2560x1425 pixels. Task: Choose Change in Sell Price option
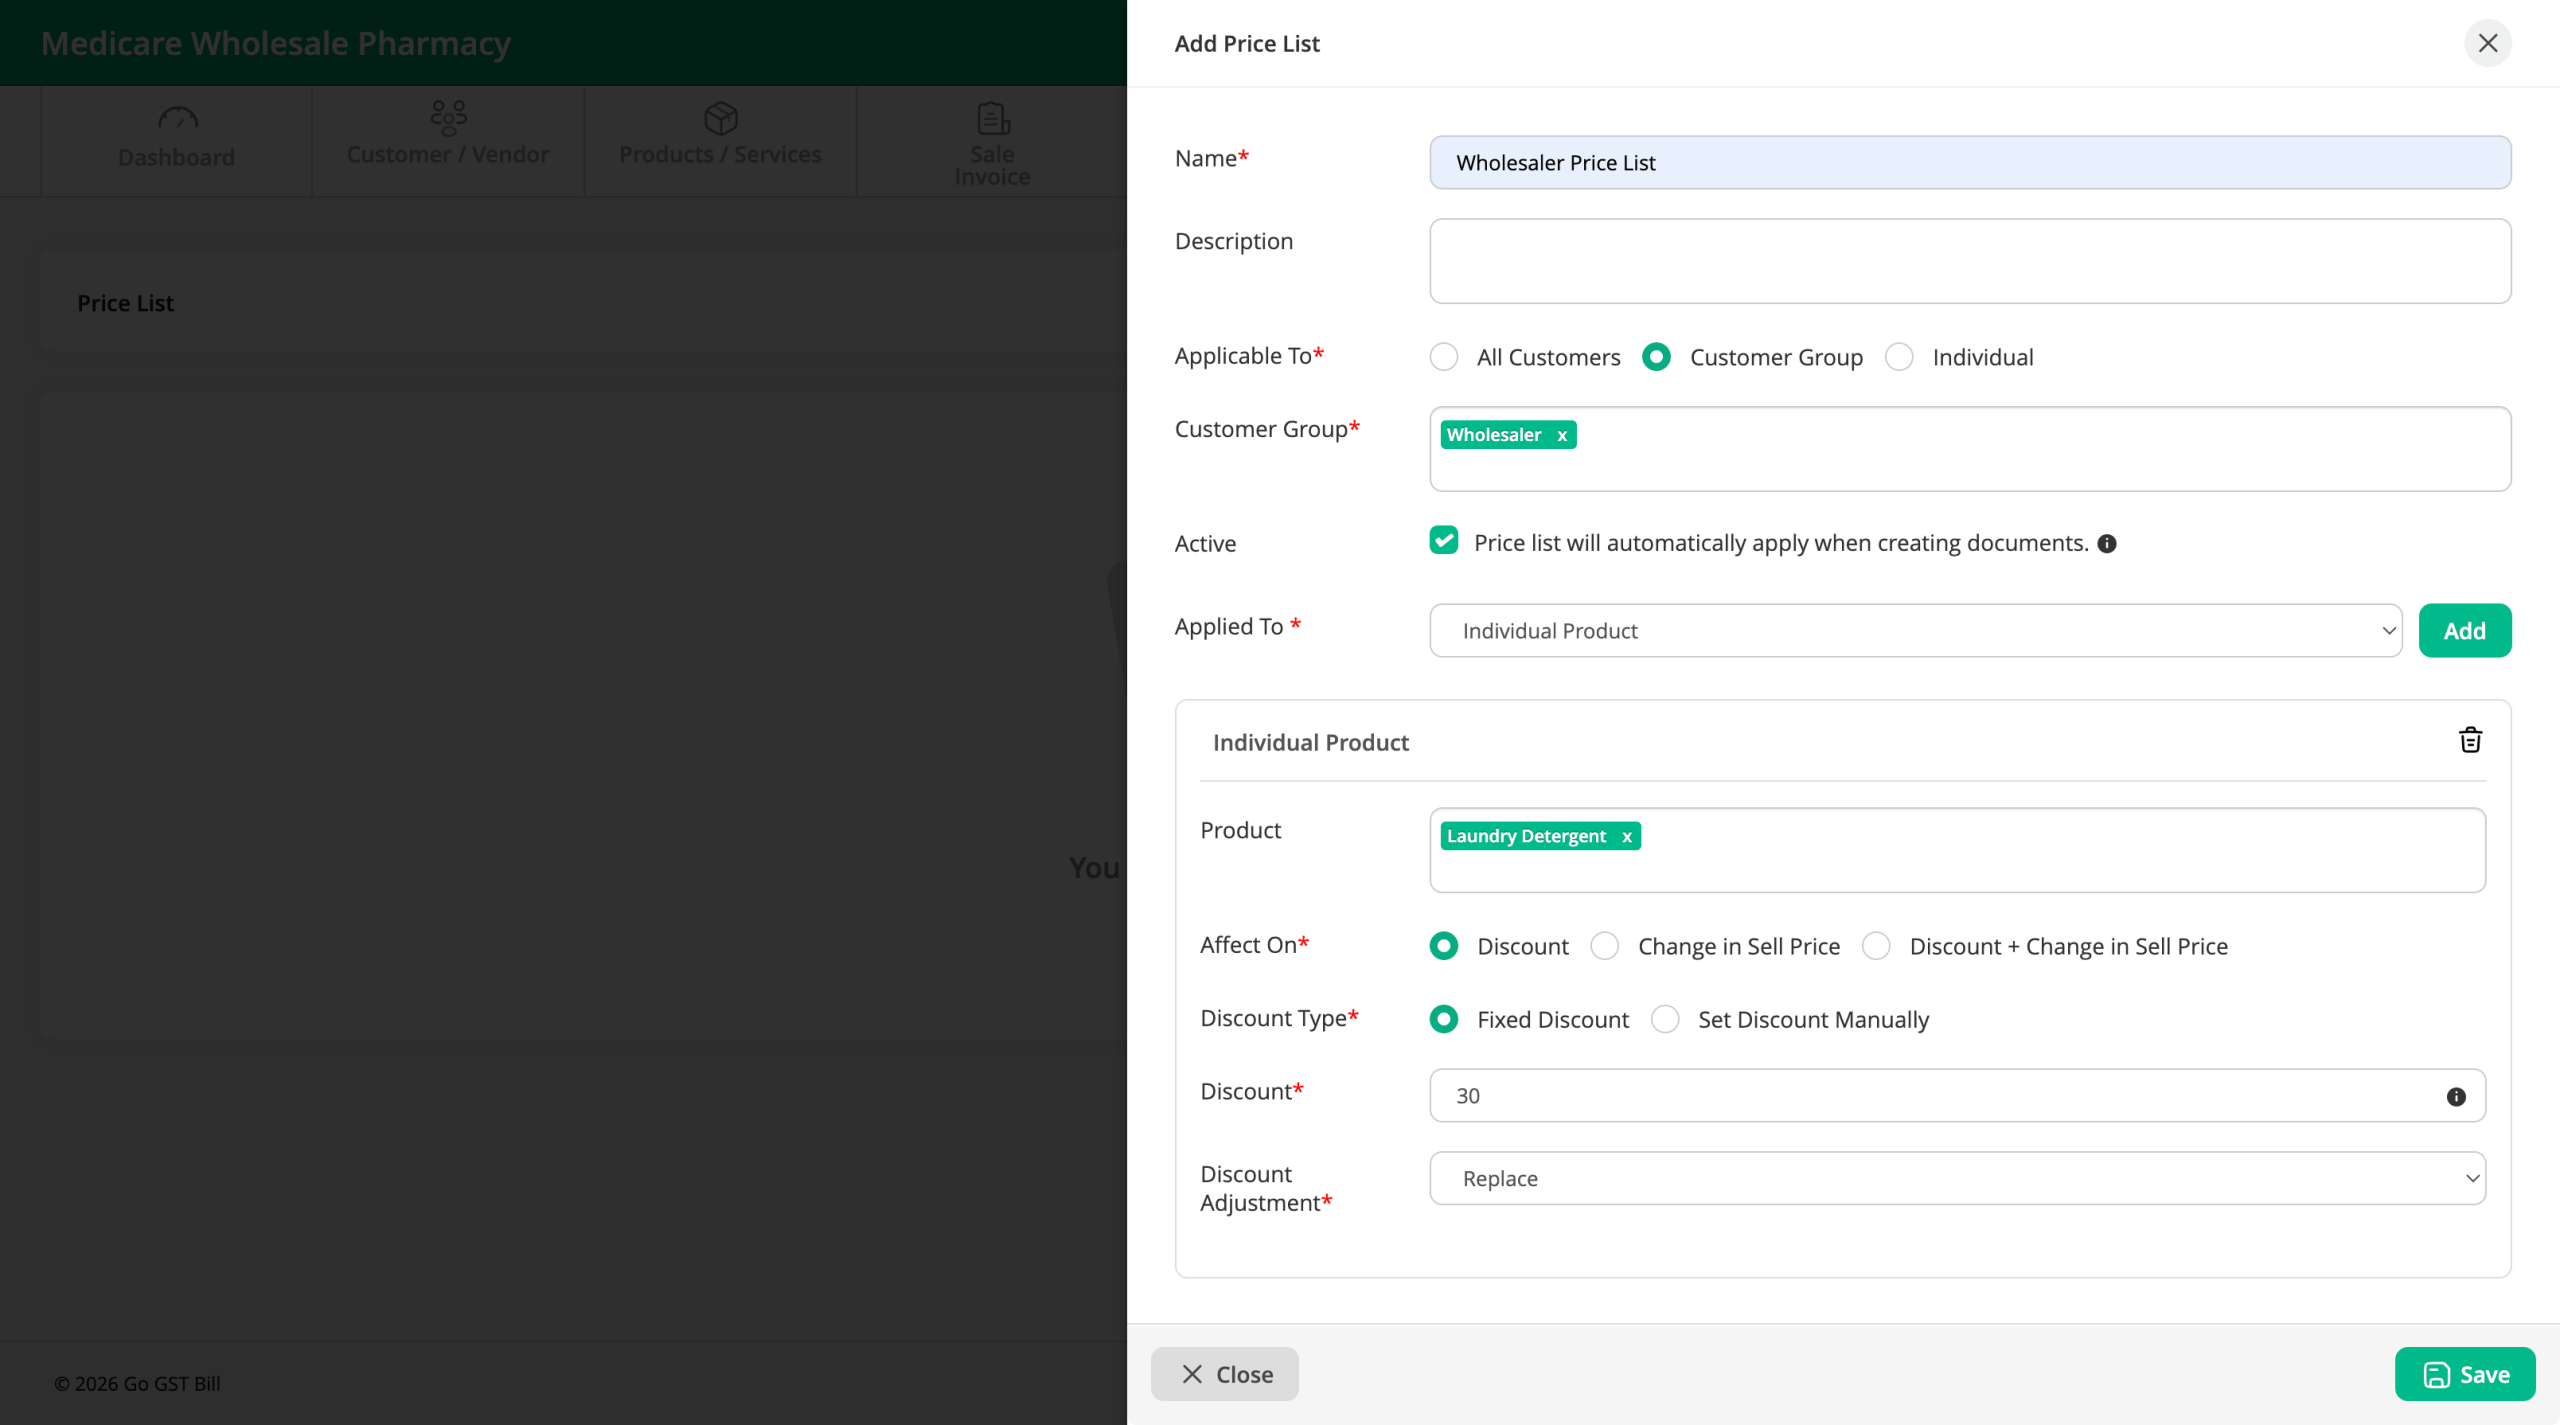pos(1605,946)
